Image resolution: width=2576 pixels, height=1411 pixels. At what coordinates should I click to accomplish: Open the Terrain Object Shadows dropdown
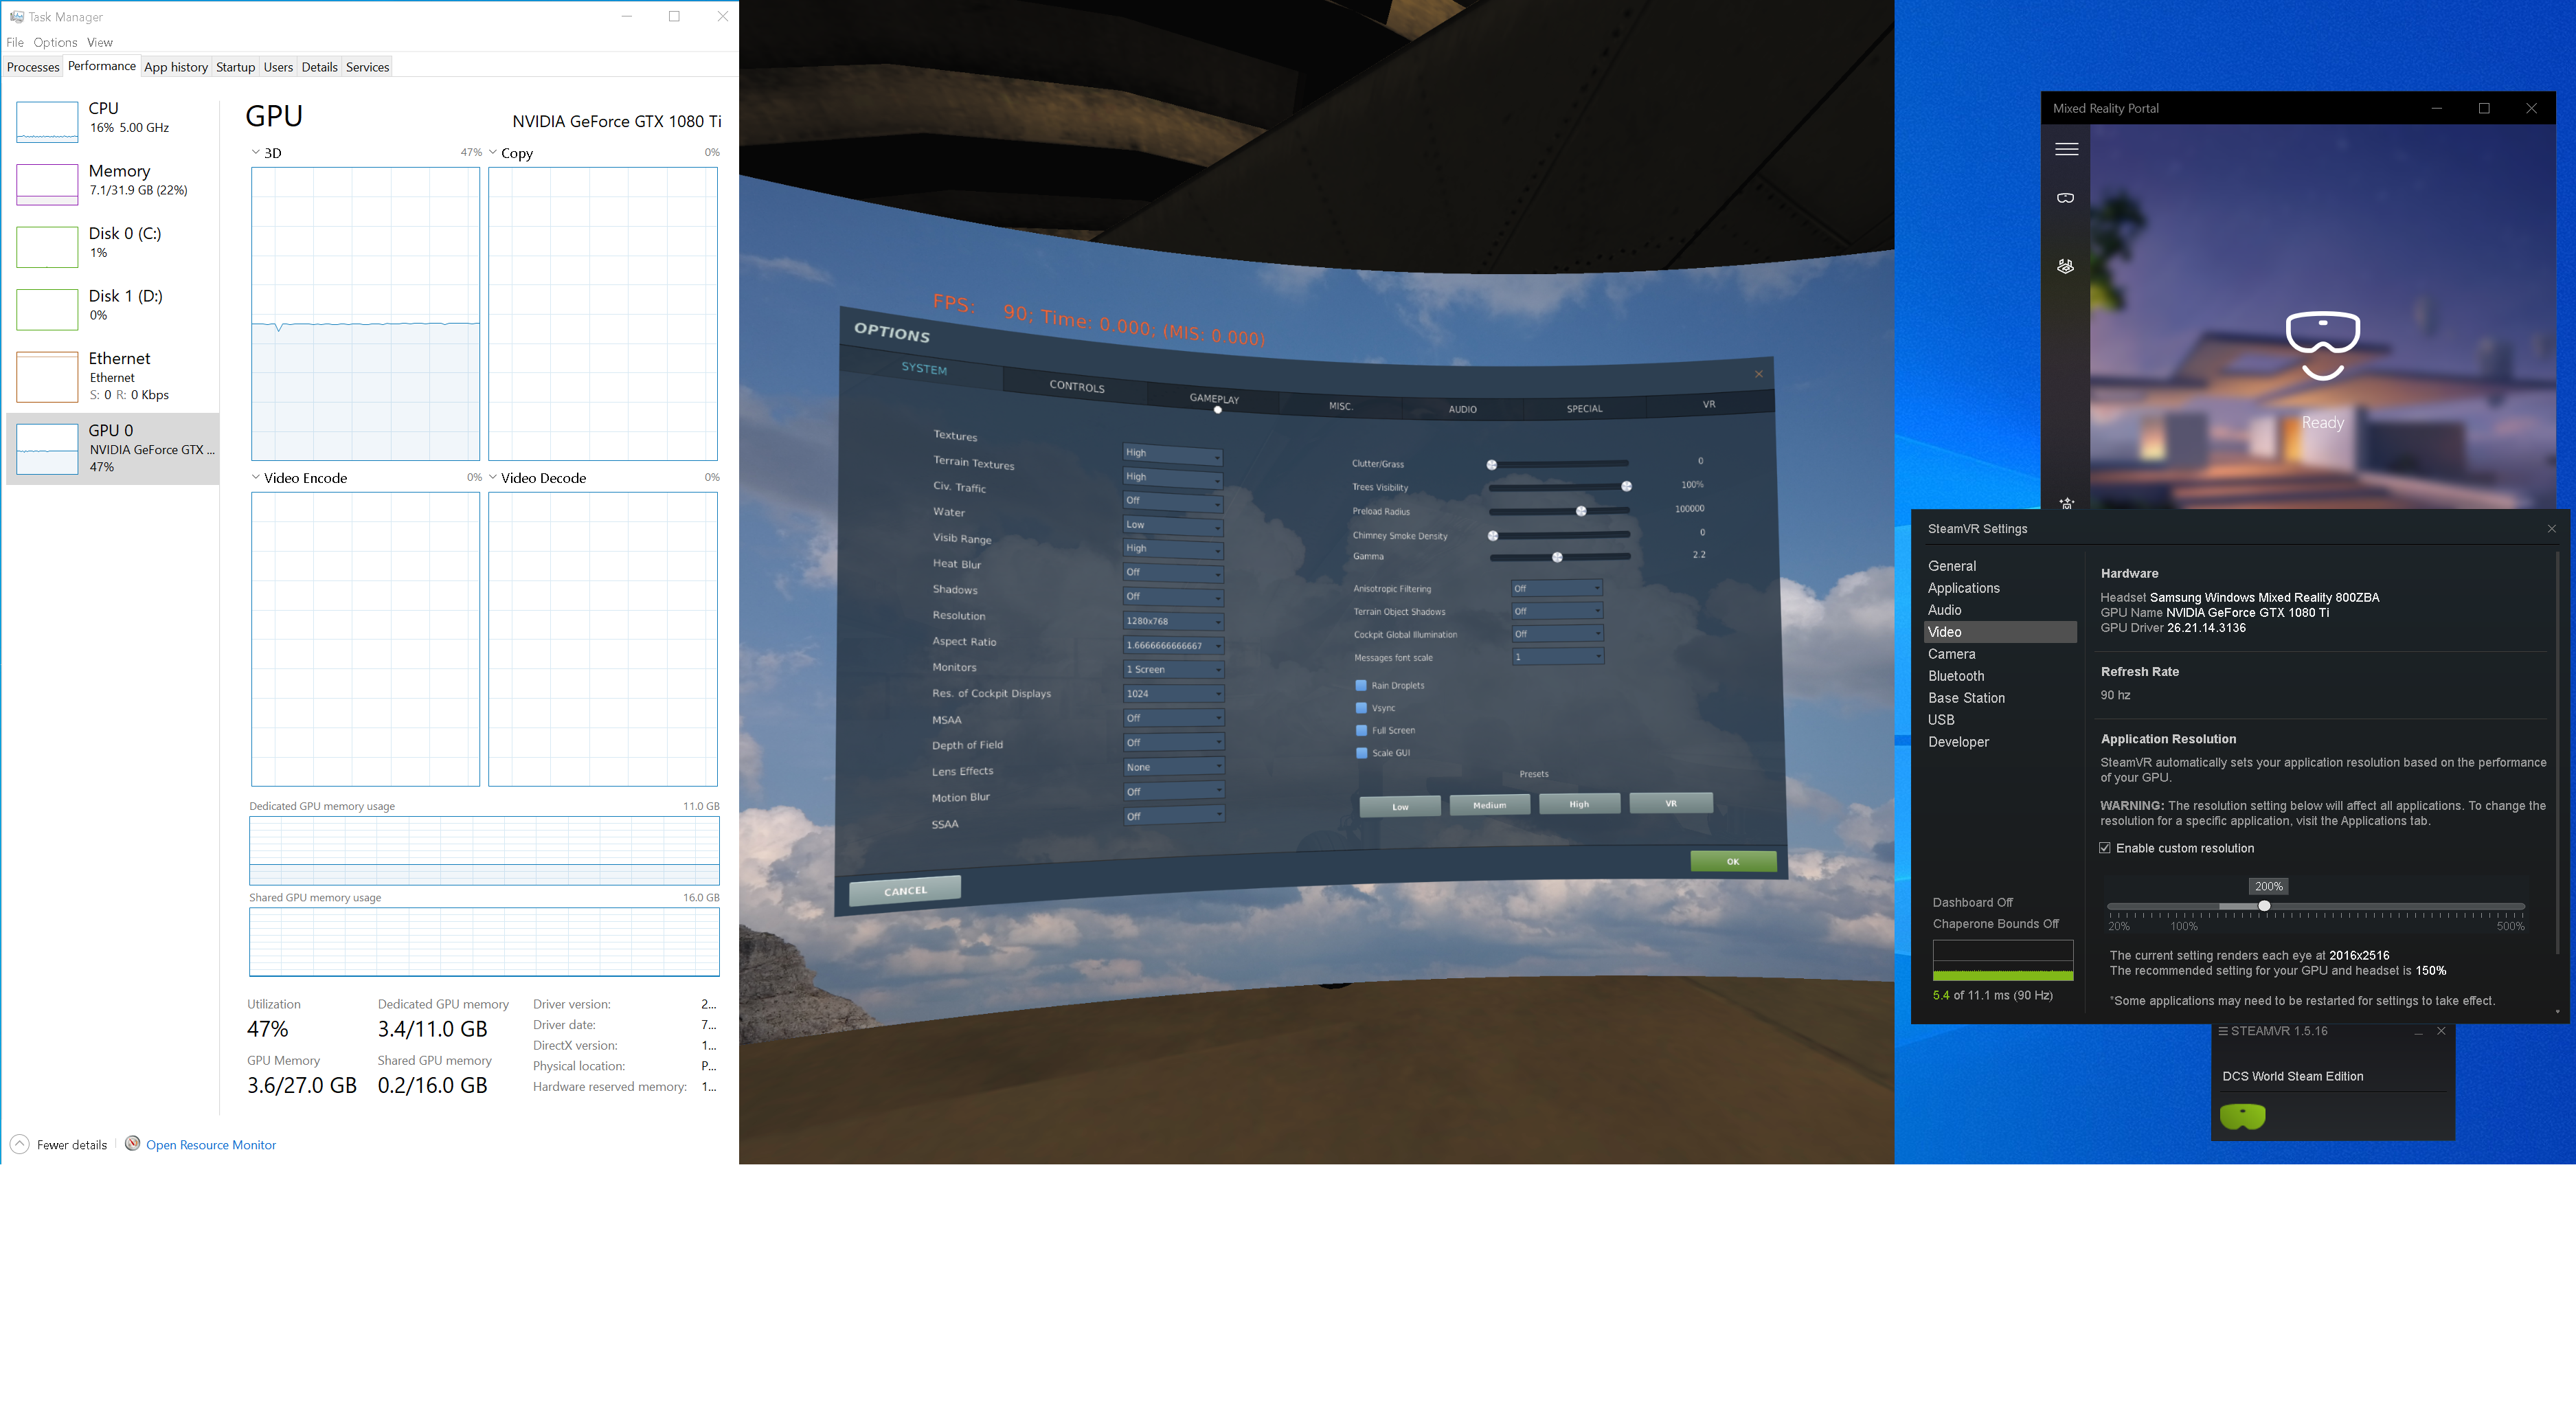tap(1557, 611)
